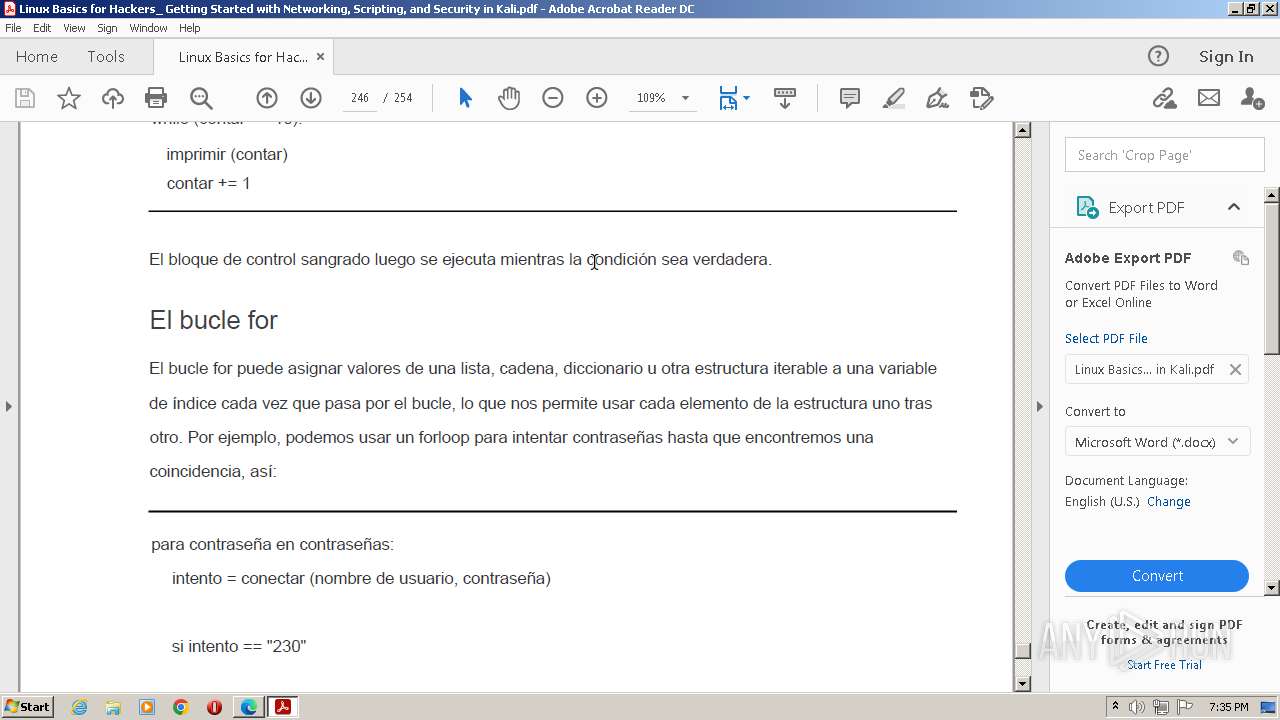
Task: Switch to the Tools tab
Action: click(106, 57)
